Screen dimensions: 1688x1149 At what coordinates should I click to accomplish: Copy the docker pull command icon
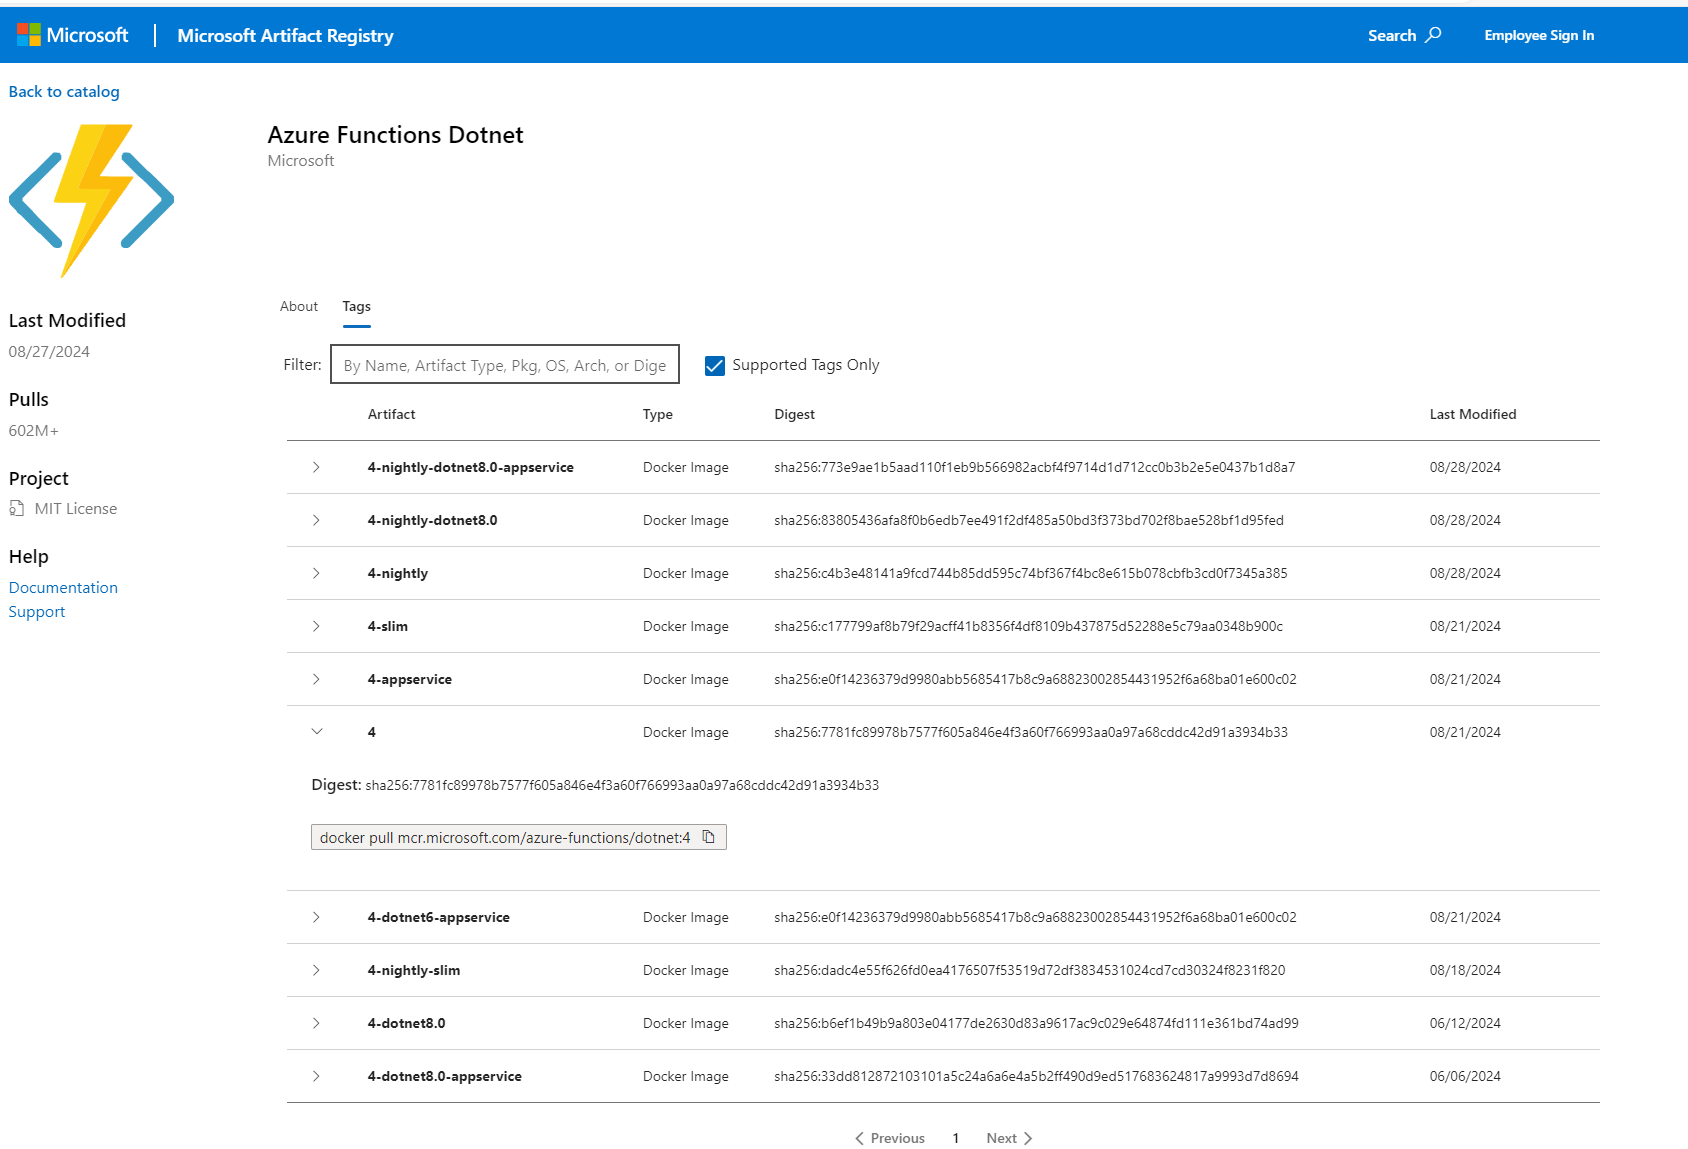click(x=708, y=837)
